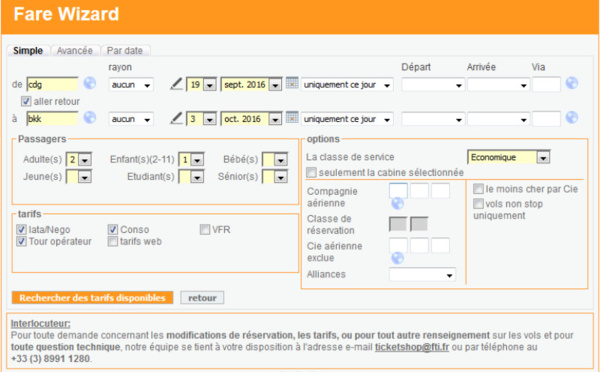
Task: Enable 'vols non stop uniquement' checkbox
Action: pos(478,204)
